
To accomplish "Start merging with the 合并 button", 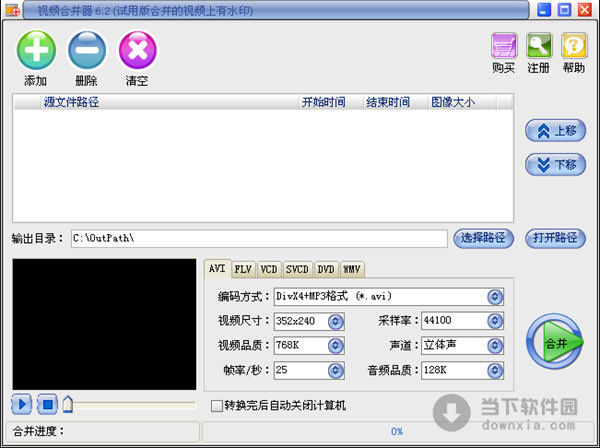I will tap(554, 343).
